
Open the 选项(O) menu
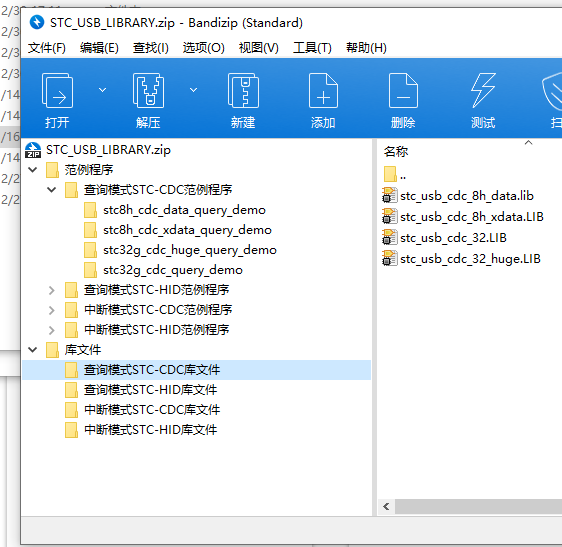coord(204,47)
